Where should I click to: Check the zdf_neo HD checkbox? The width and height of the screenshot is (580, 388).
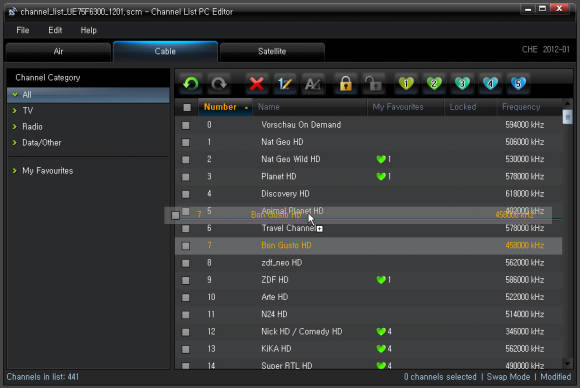pos(186,263)
